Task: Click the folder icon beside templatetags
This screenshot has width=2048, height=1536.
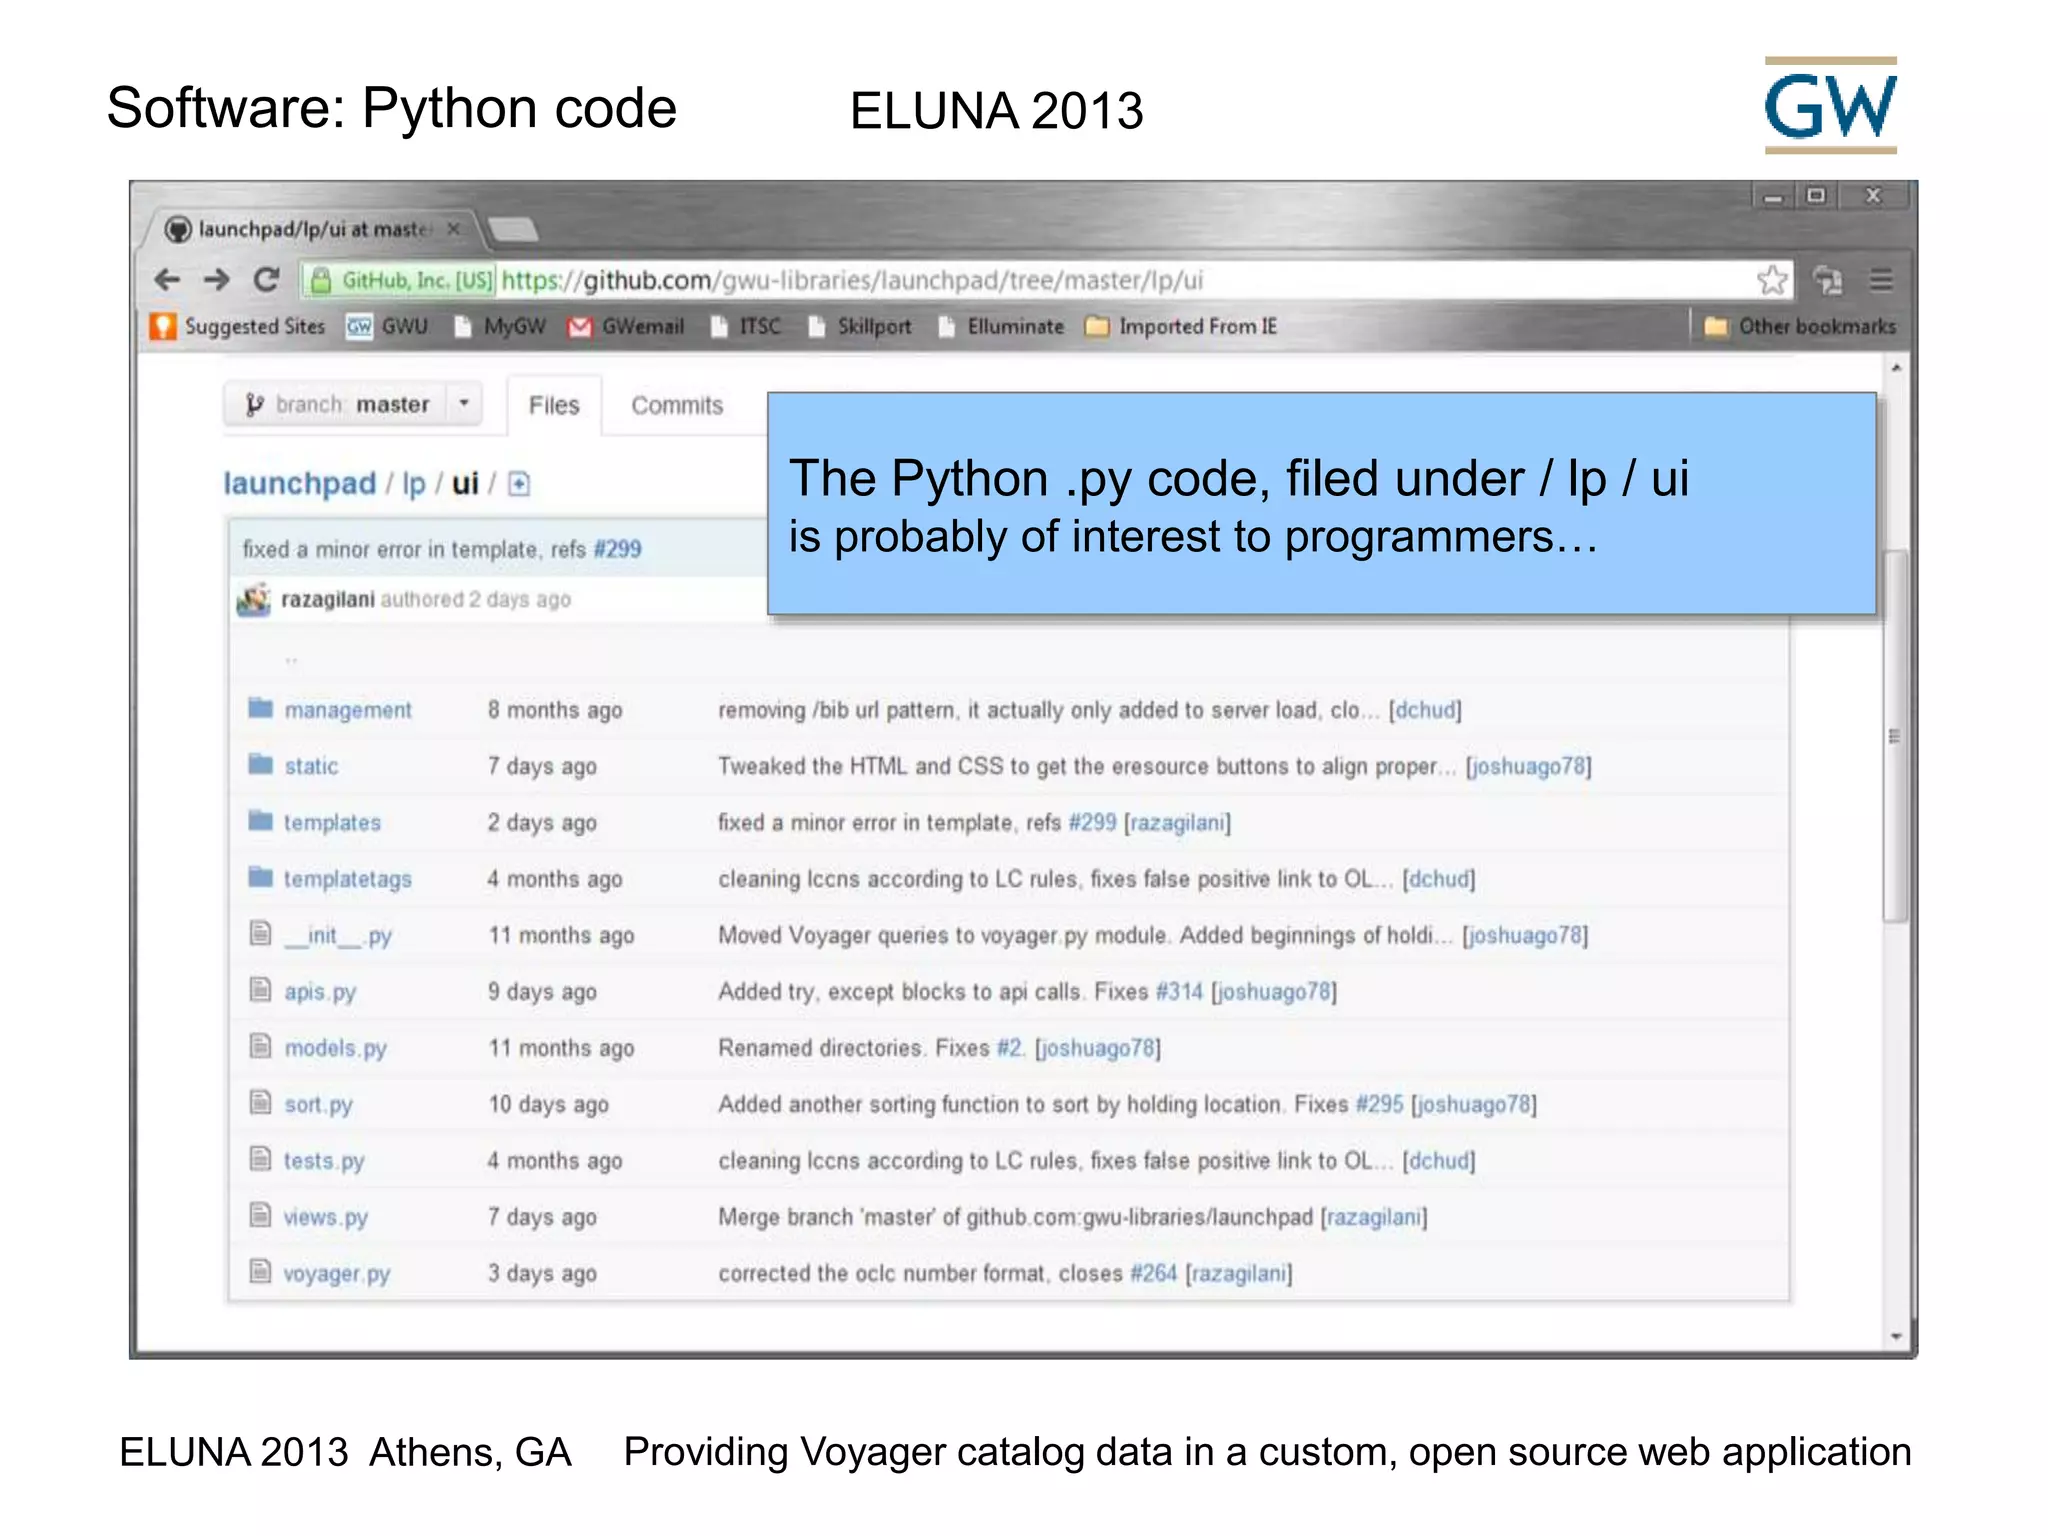Action: [x=260, y=877]
